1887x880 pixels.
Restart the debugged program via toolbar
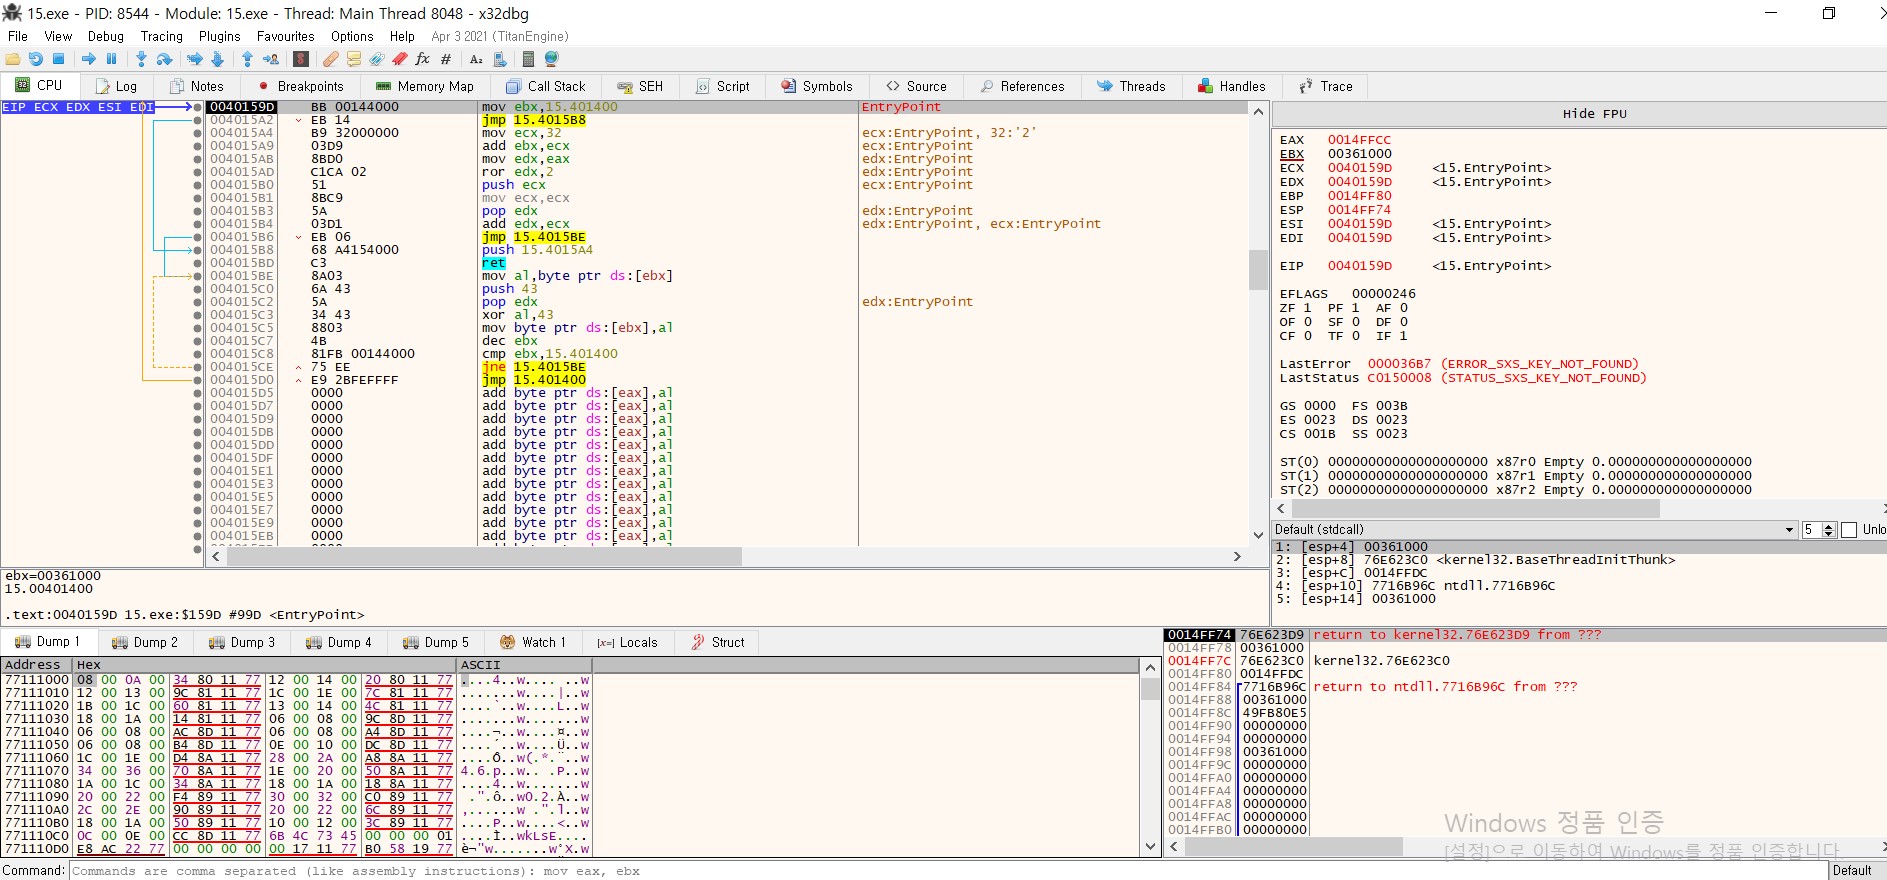pos(36,59)
